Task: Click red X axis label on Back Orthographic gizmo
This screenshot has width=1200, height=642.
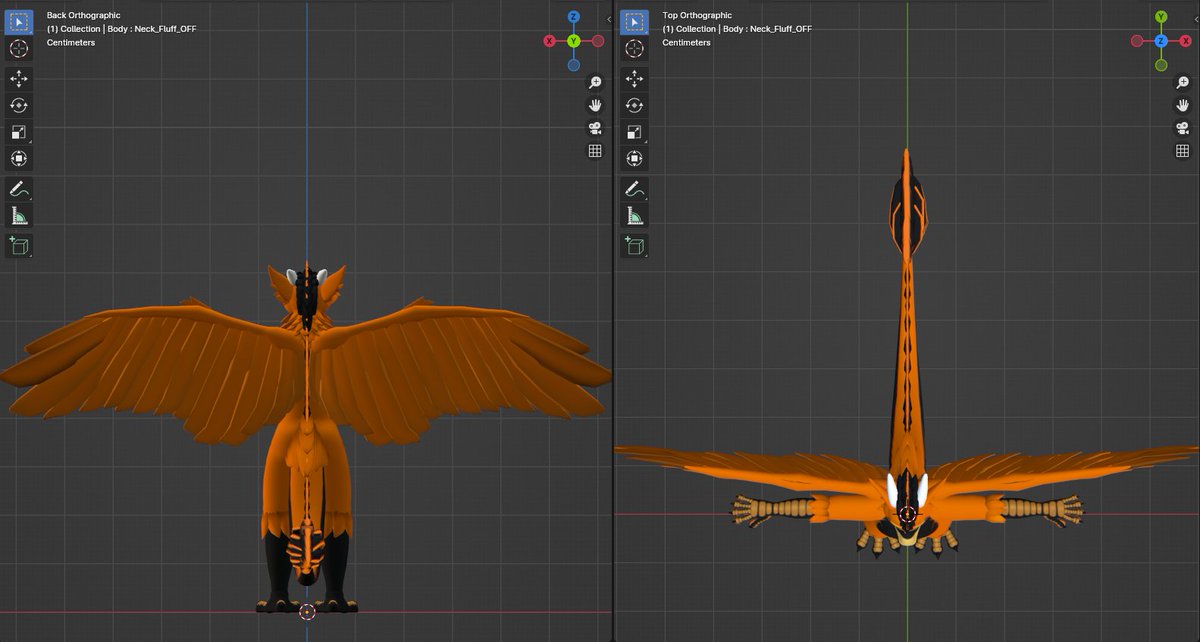Action: point(549,41)
